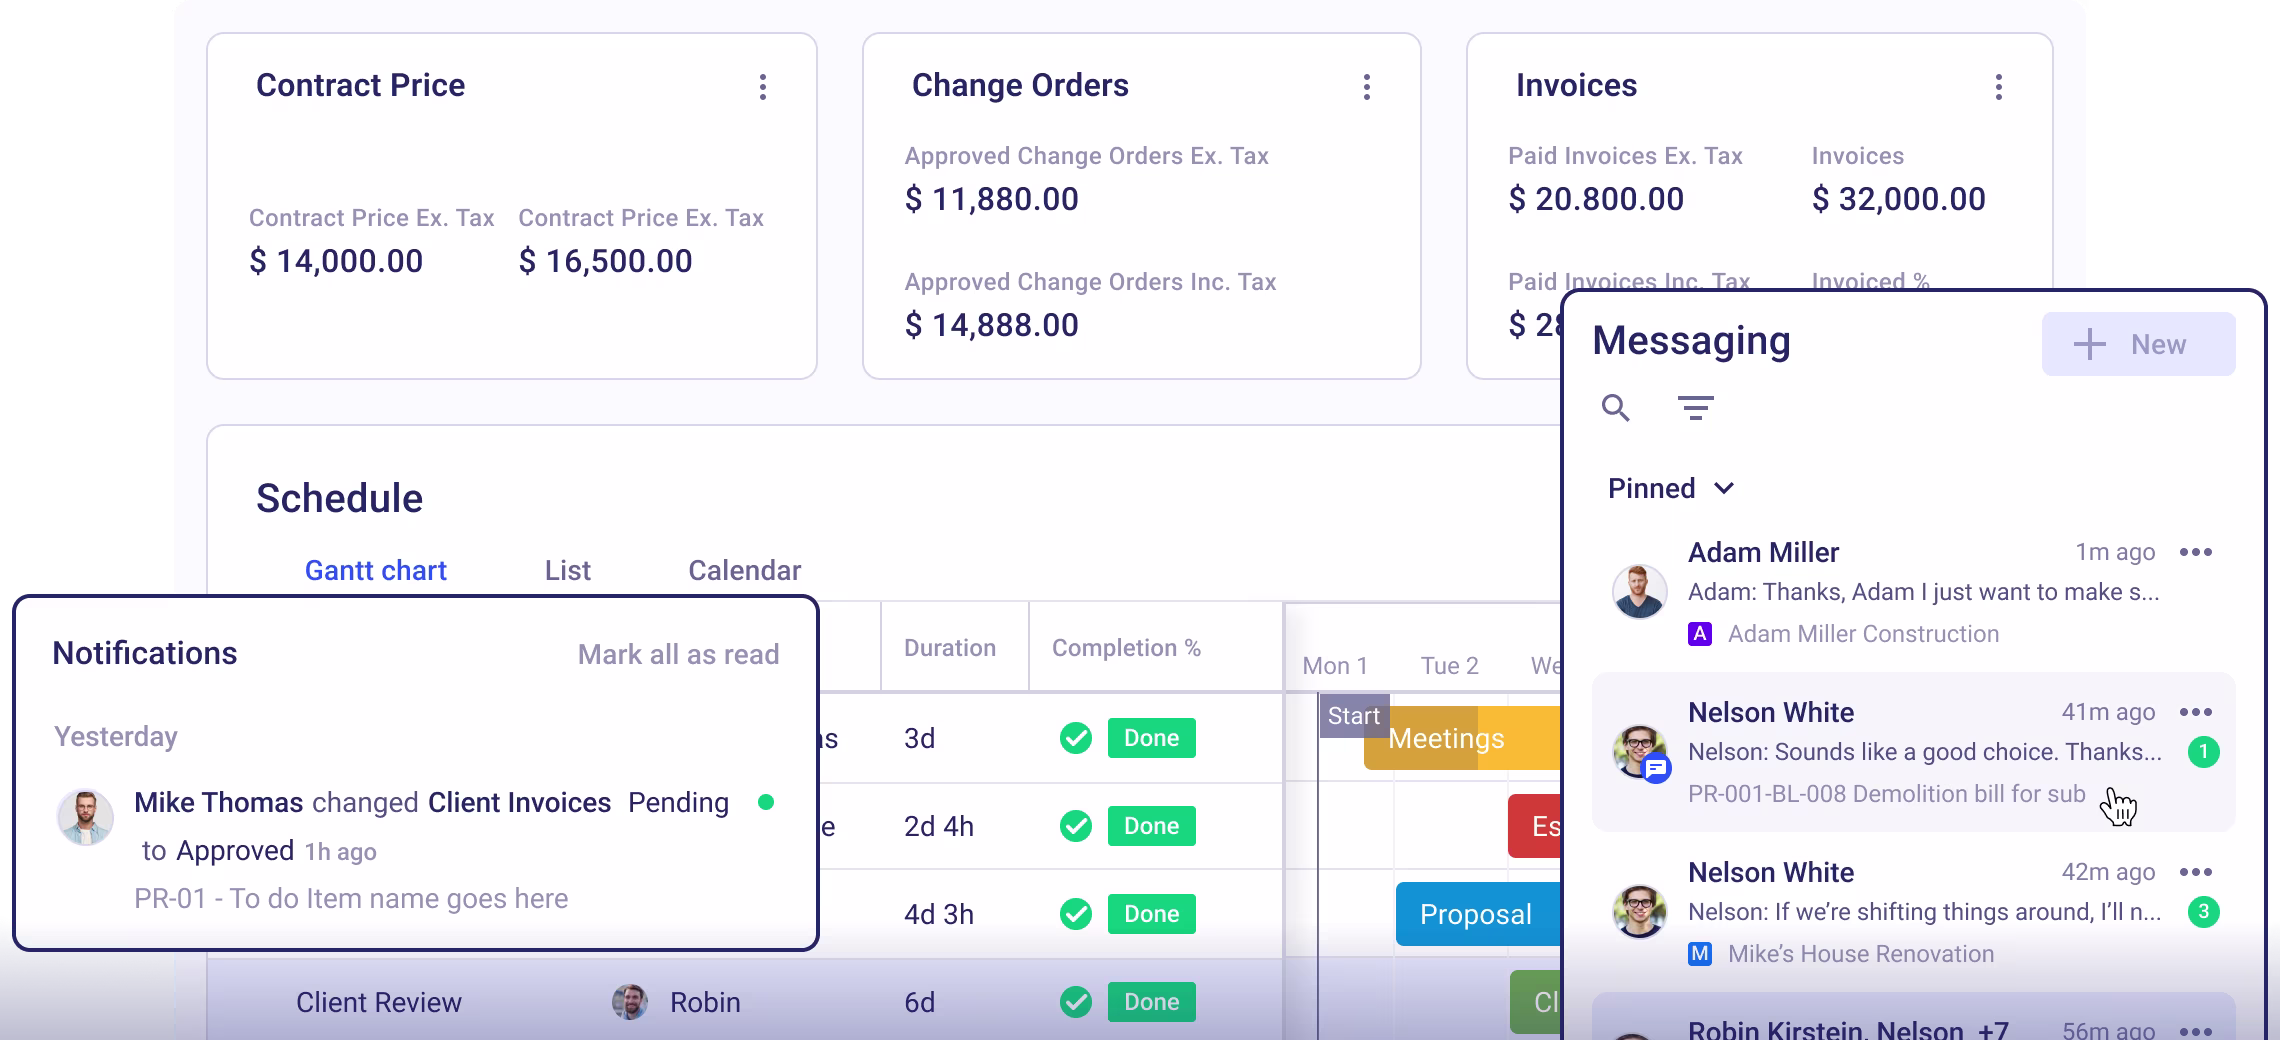Image resolution: width=2280 pixels, height=1040 pixels.
Task: Open the Done status on 4d 3h row
Action: pos(1152,914)
